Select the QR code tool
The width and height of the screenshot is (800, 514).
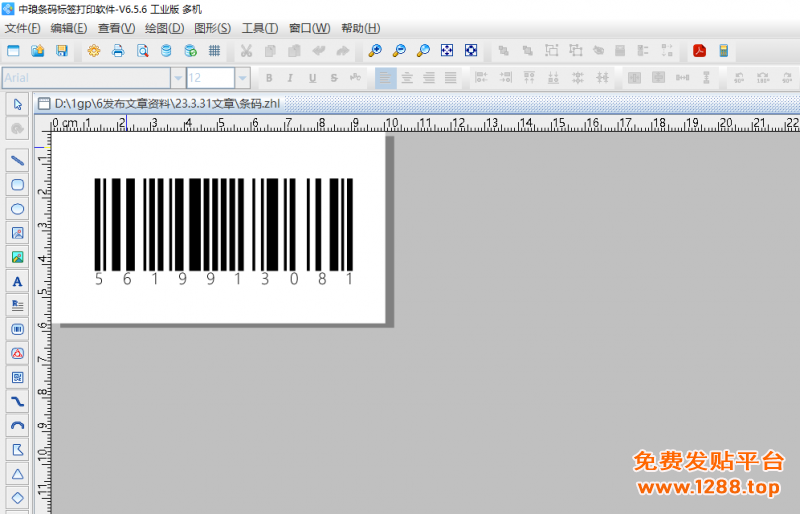[x=17, y=378]
